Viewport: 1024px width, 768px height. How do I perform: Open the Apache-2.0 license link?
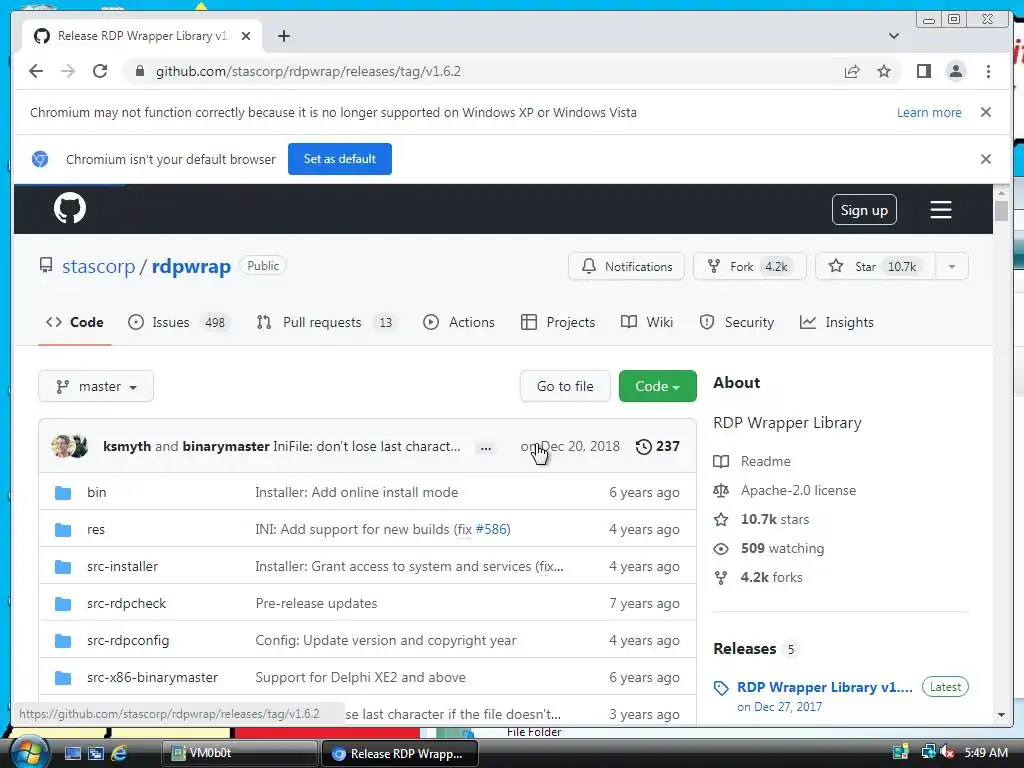tap(798, 490)
